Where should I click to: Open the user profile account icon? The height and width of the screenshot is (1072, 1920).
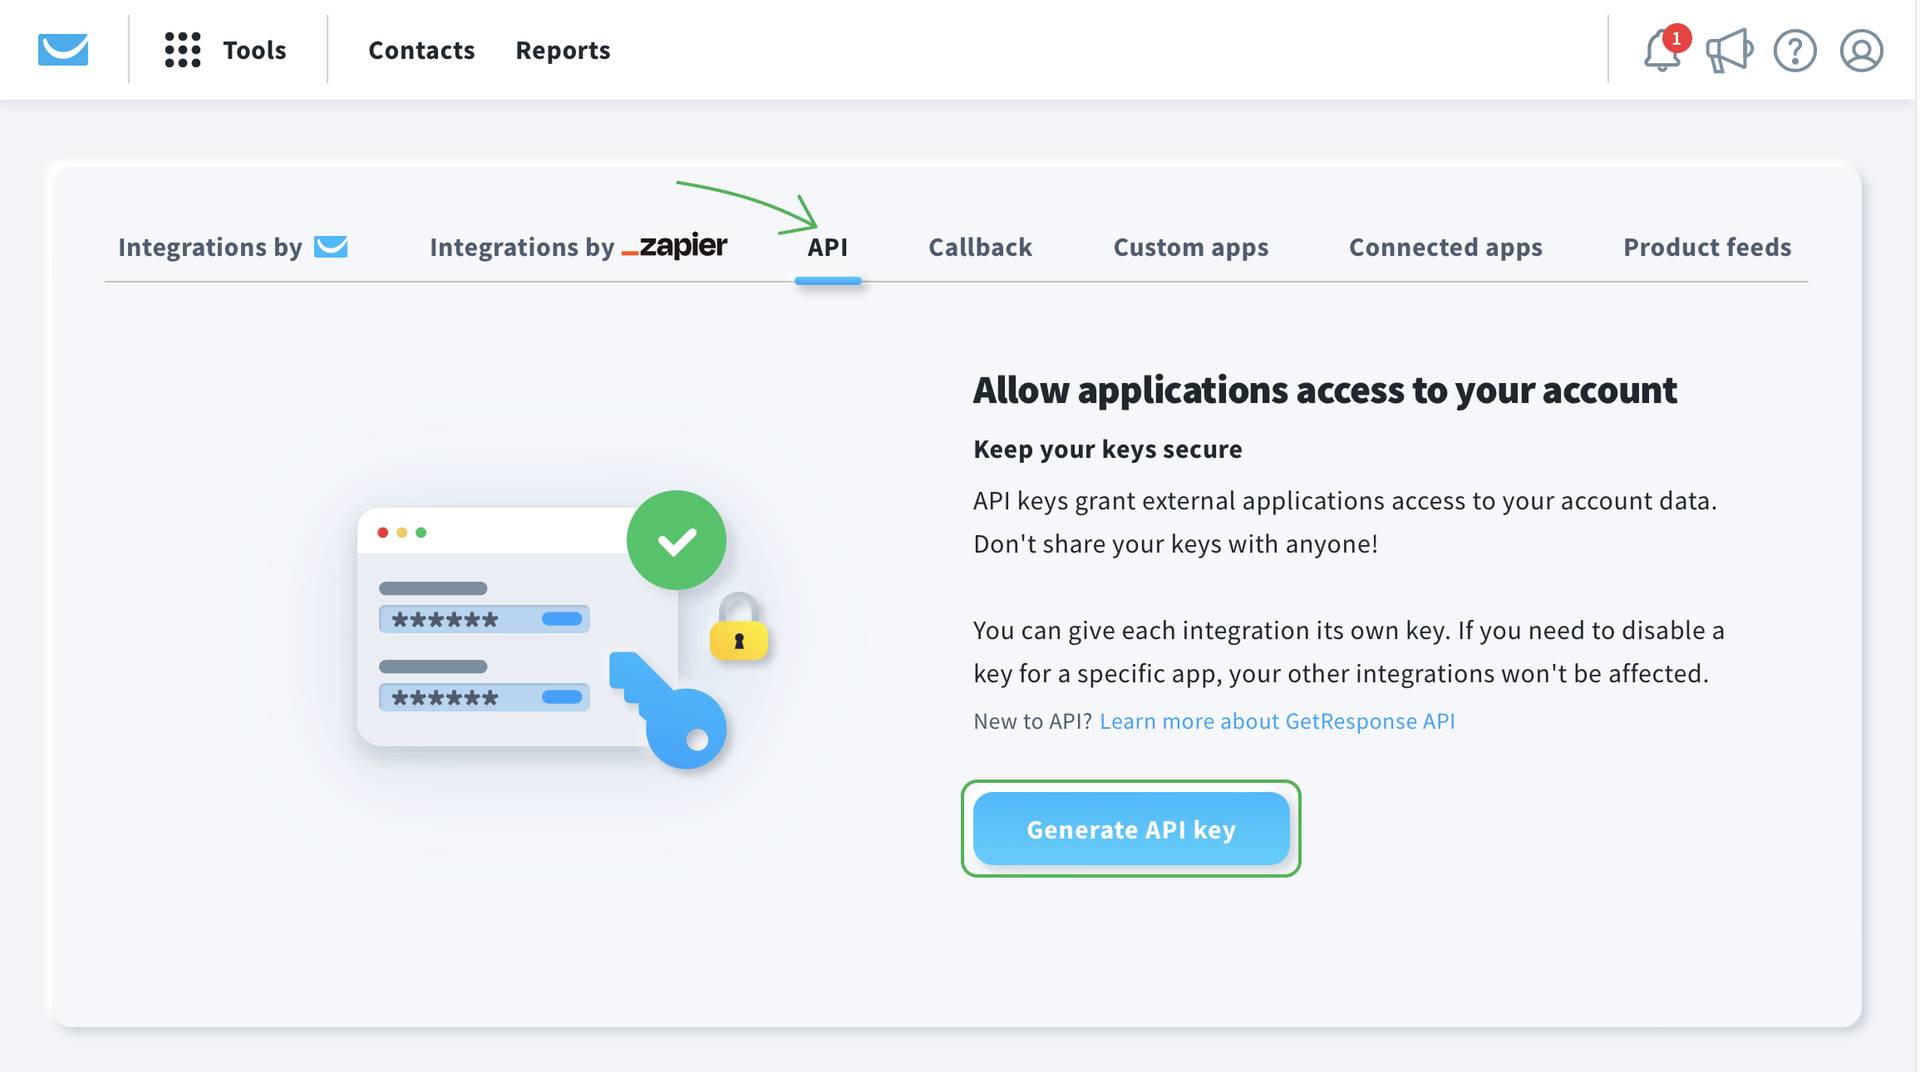1861,50
